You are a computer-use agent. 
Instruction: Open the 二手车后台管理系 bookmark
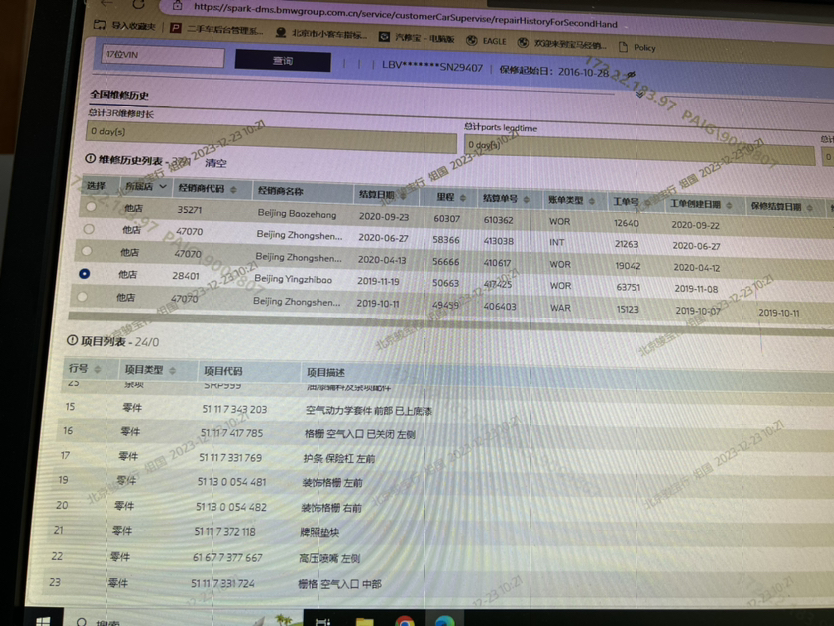point(217,29)
